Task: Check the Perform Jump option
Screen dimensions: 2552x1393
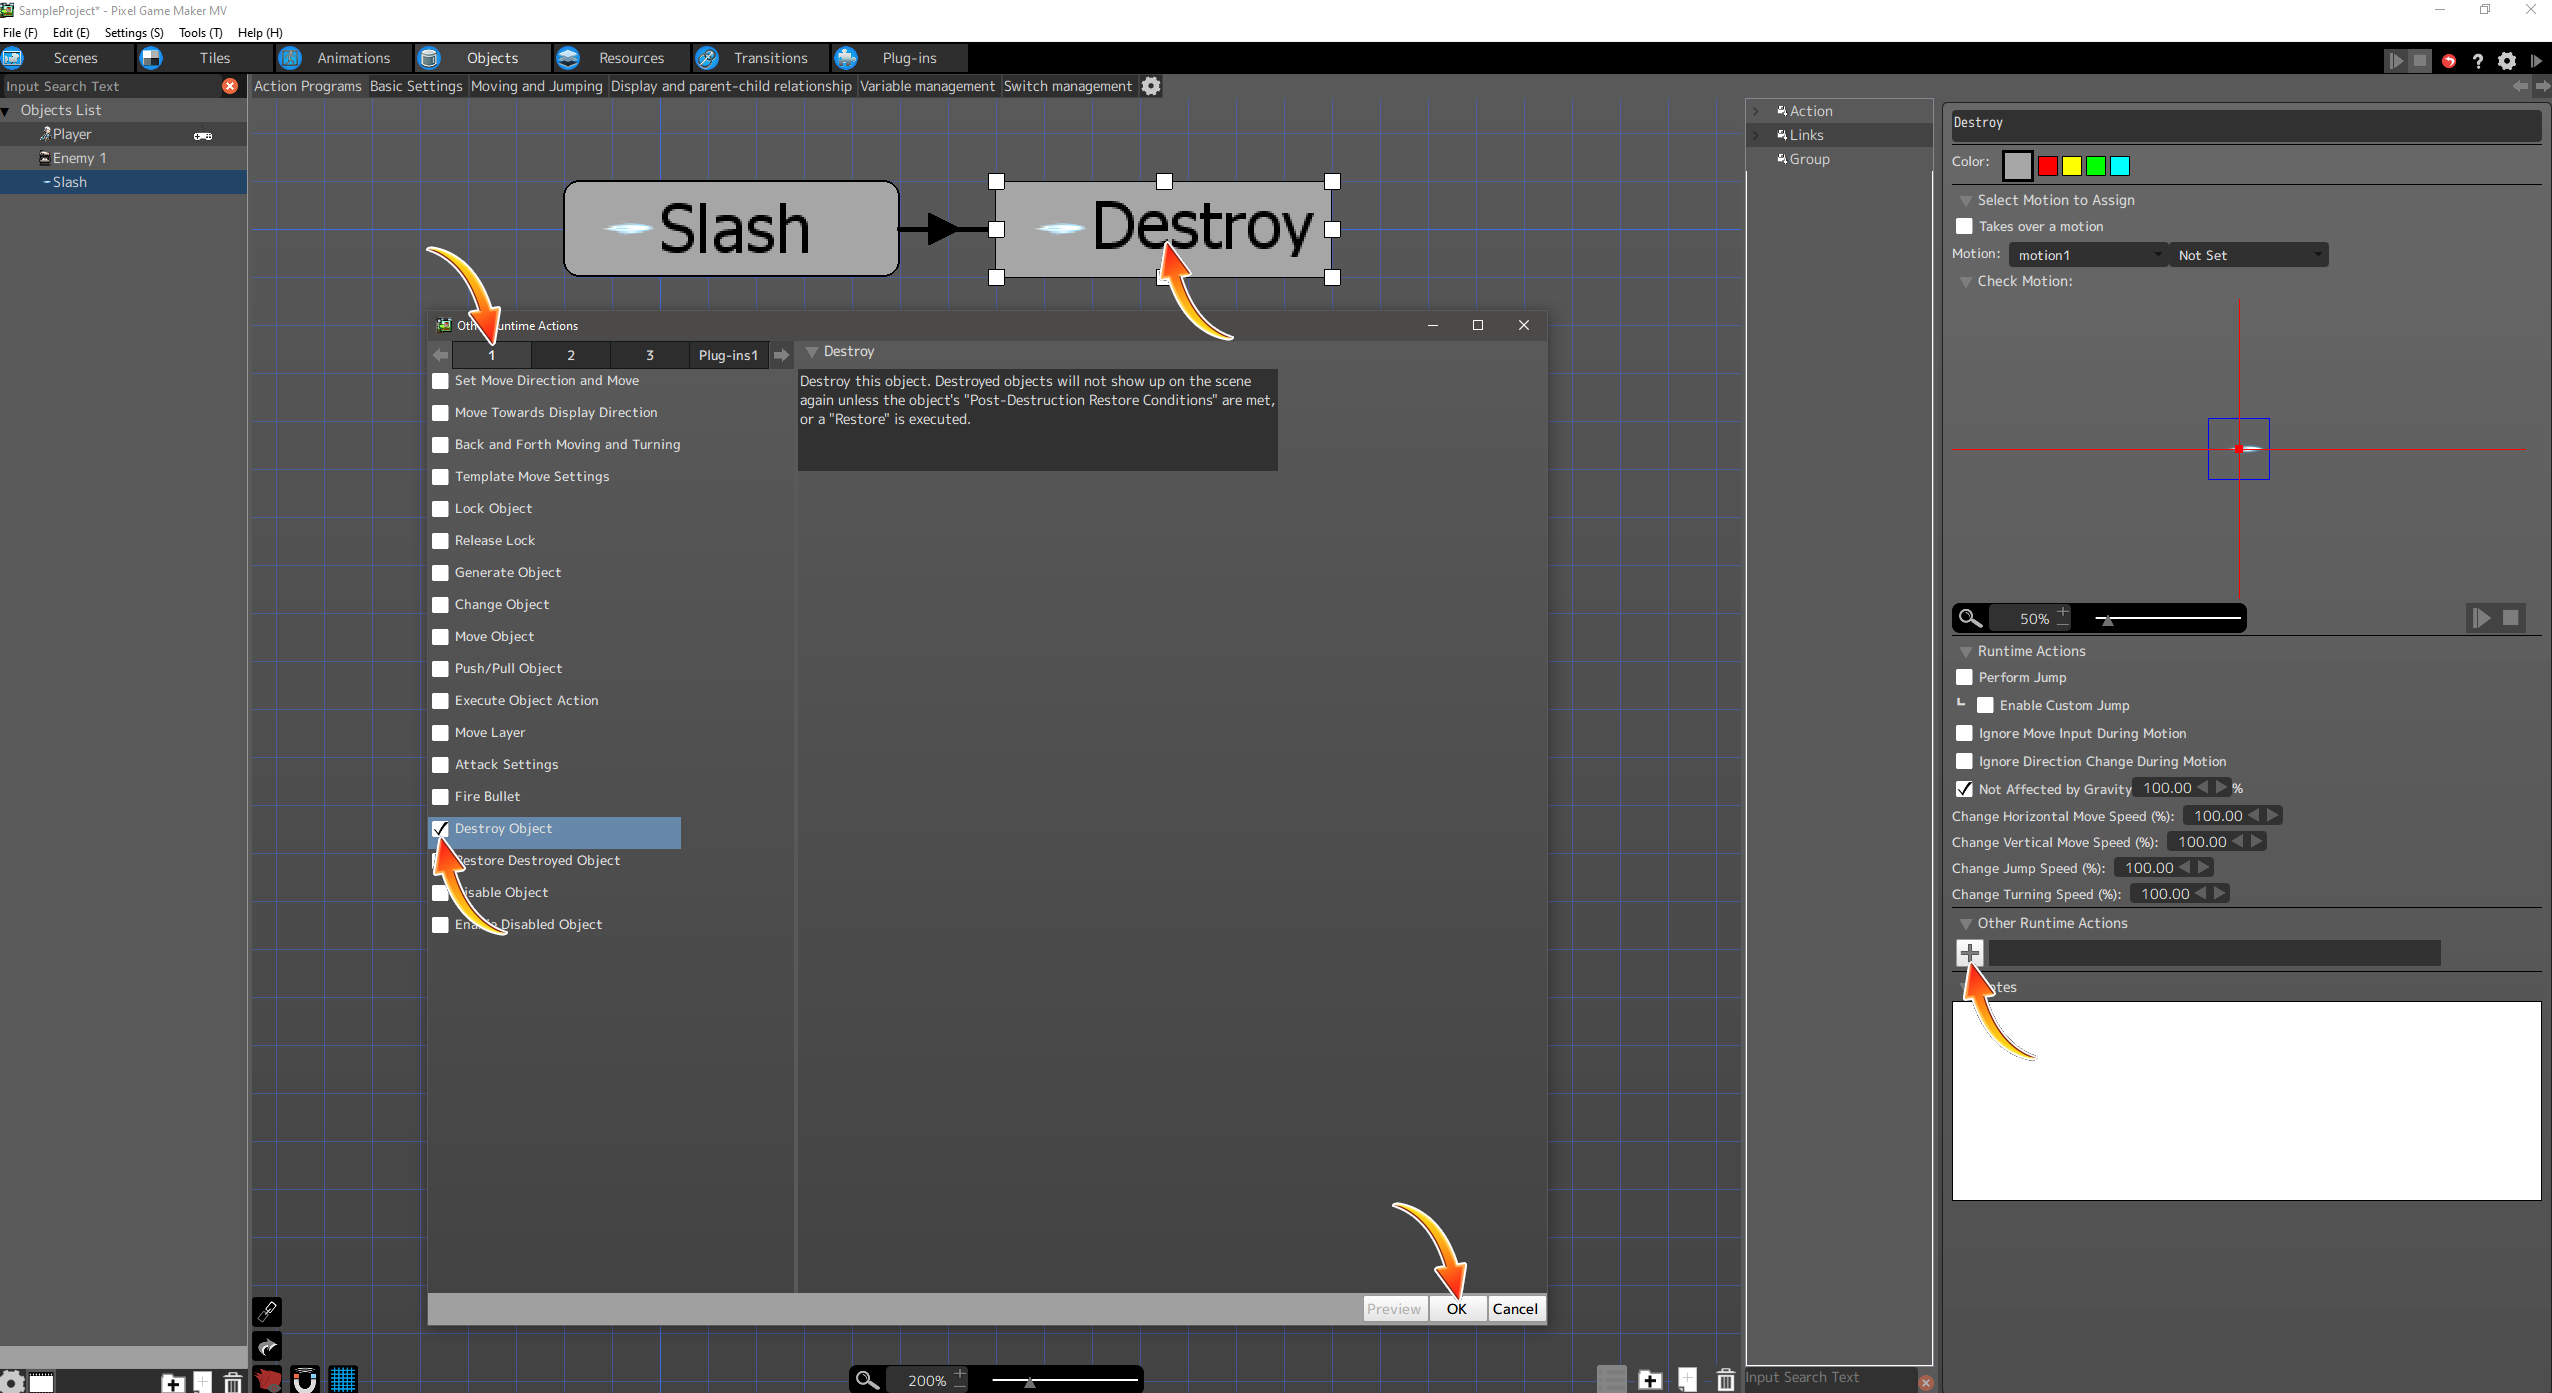Action: click(x=1964, y=677)
